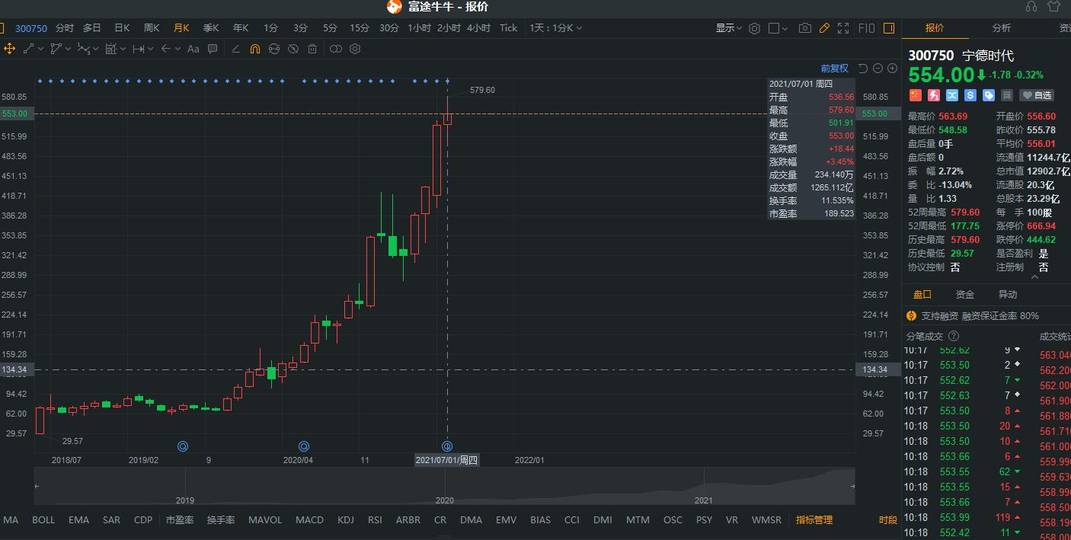Open help icon beside 分笔成交
Viewport: 1071px width, 540px height.
(954, 336)
